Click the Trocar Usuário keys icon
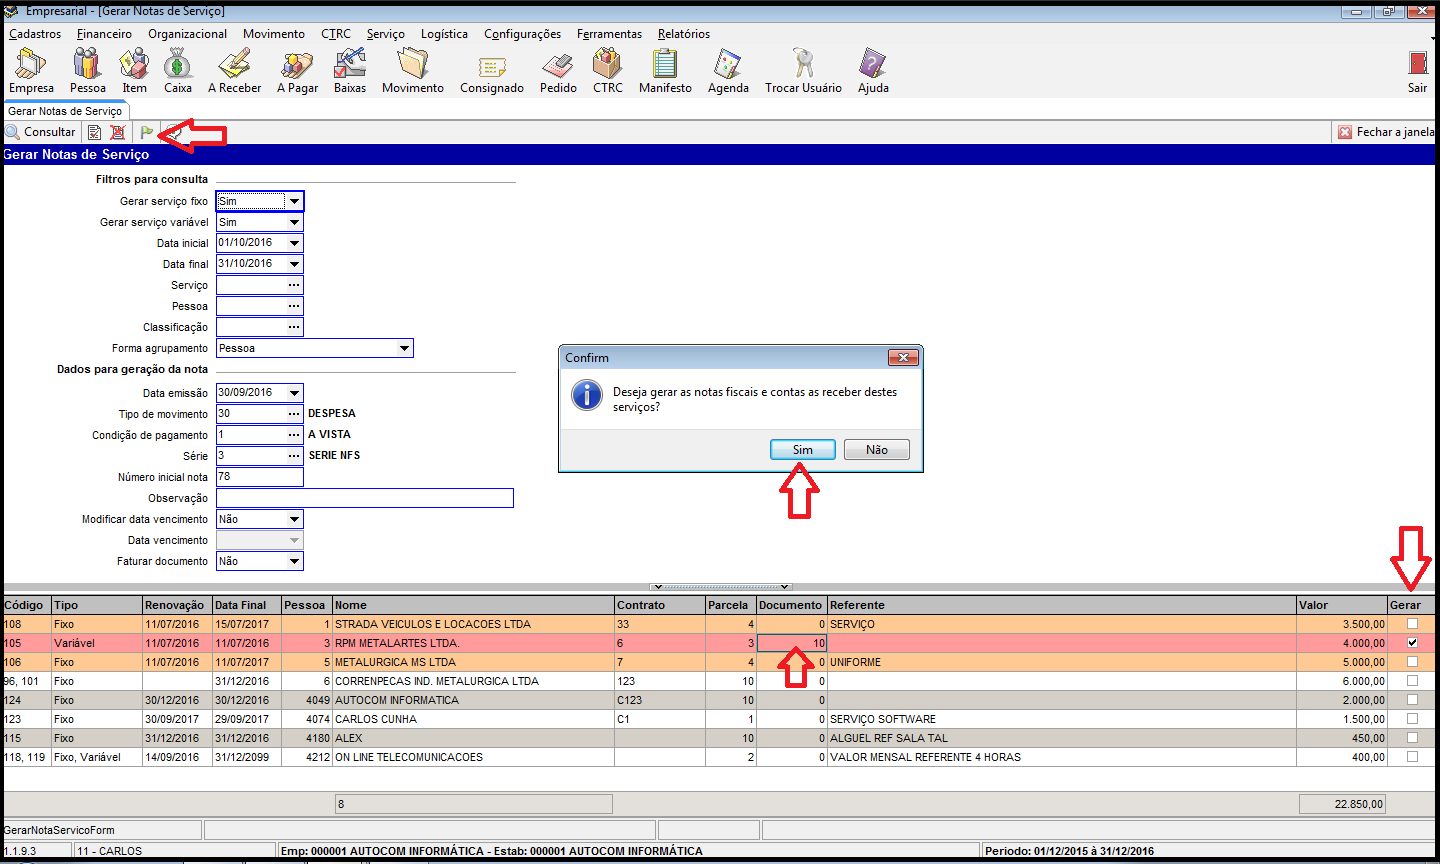The width and height of the screenshot is (1440, 864). (803, 66)
